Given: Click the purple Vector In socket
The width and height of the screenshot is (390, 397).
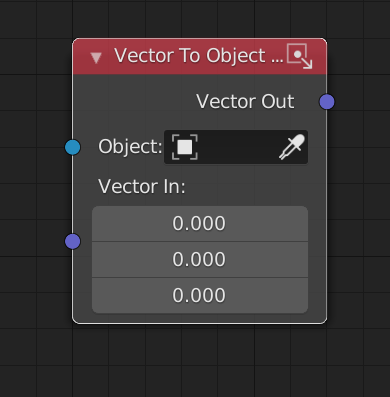Looking at the screenshot, I should (x=73, y=241).
